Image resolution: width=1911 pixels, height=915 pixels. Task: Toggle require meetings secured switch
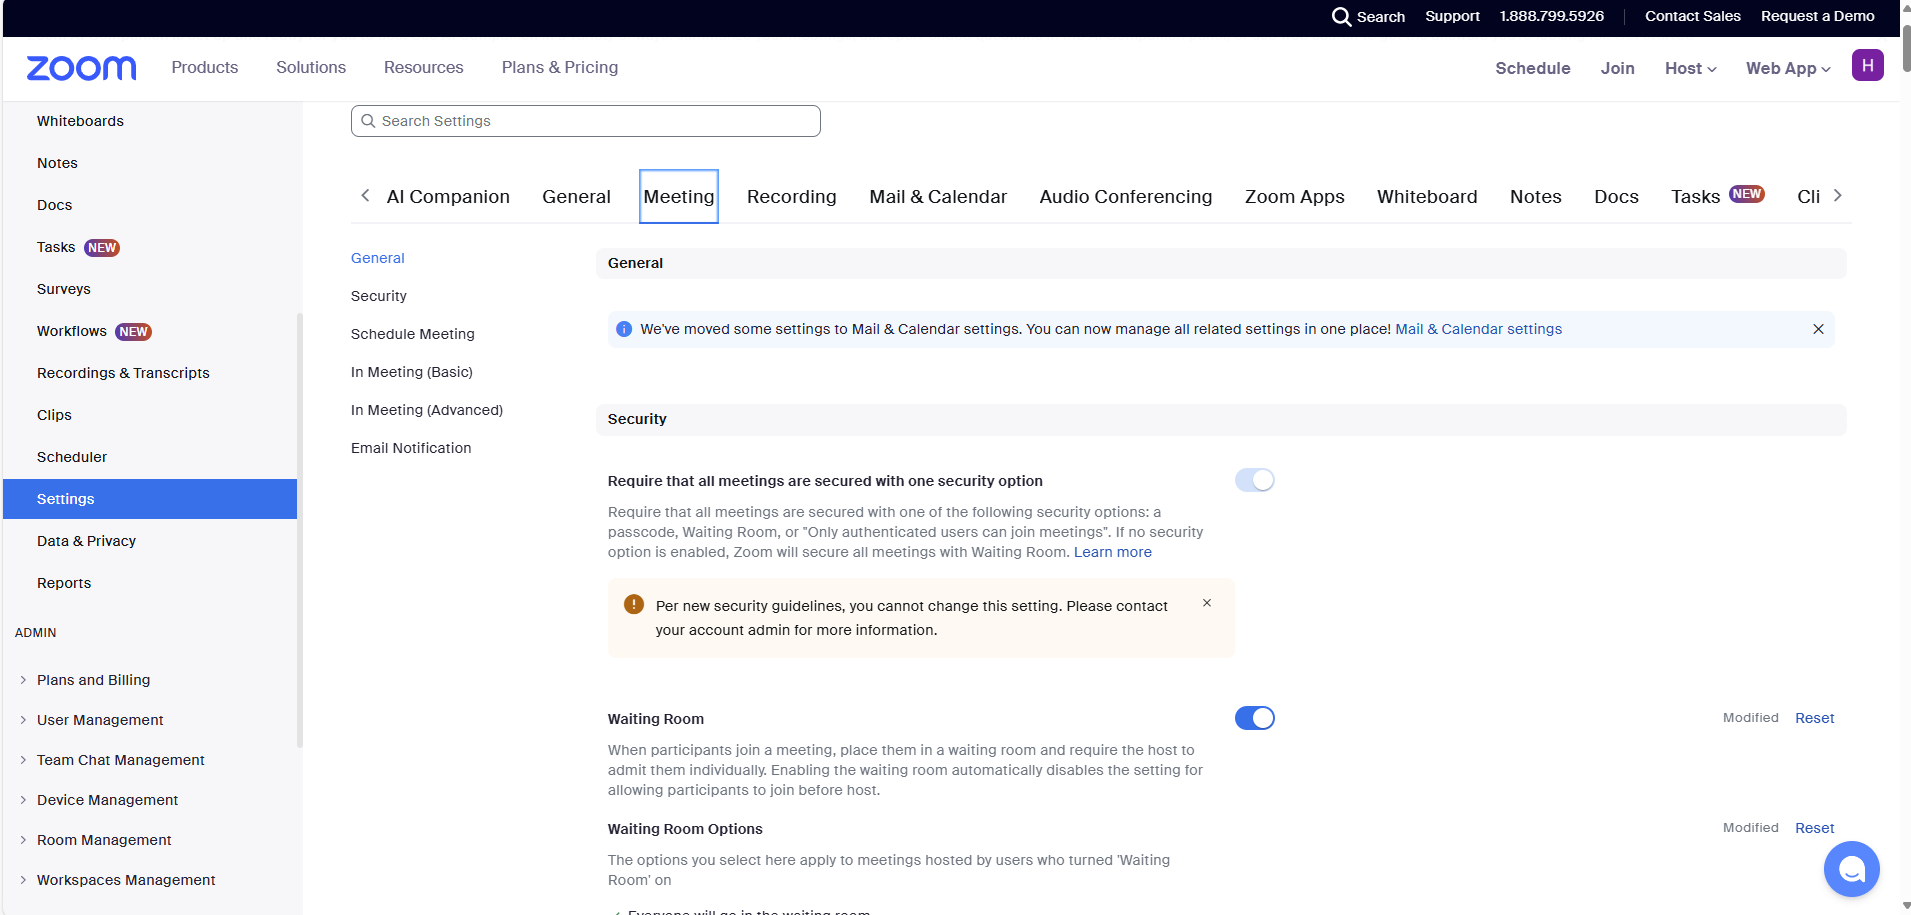point(1254,480)
